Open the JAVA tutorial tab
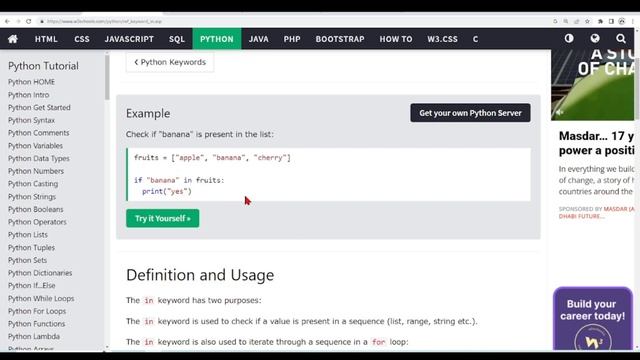This screenshot has height=360, width=640. click(x=258, y=39)
